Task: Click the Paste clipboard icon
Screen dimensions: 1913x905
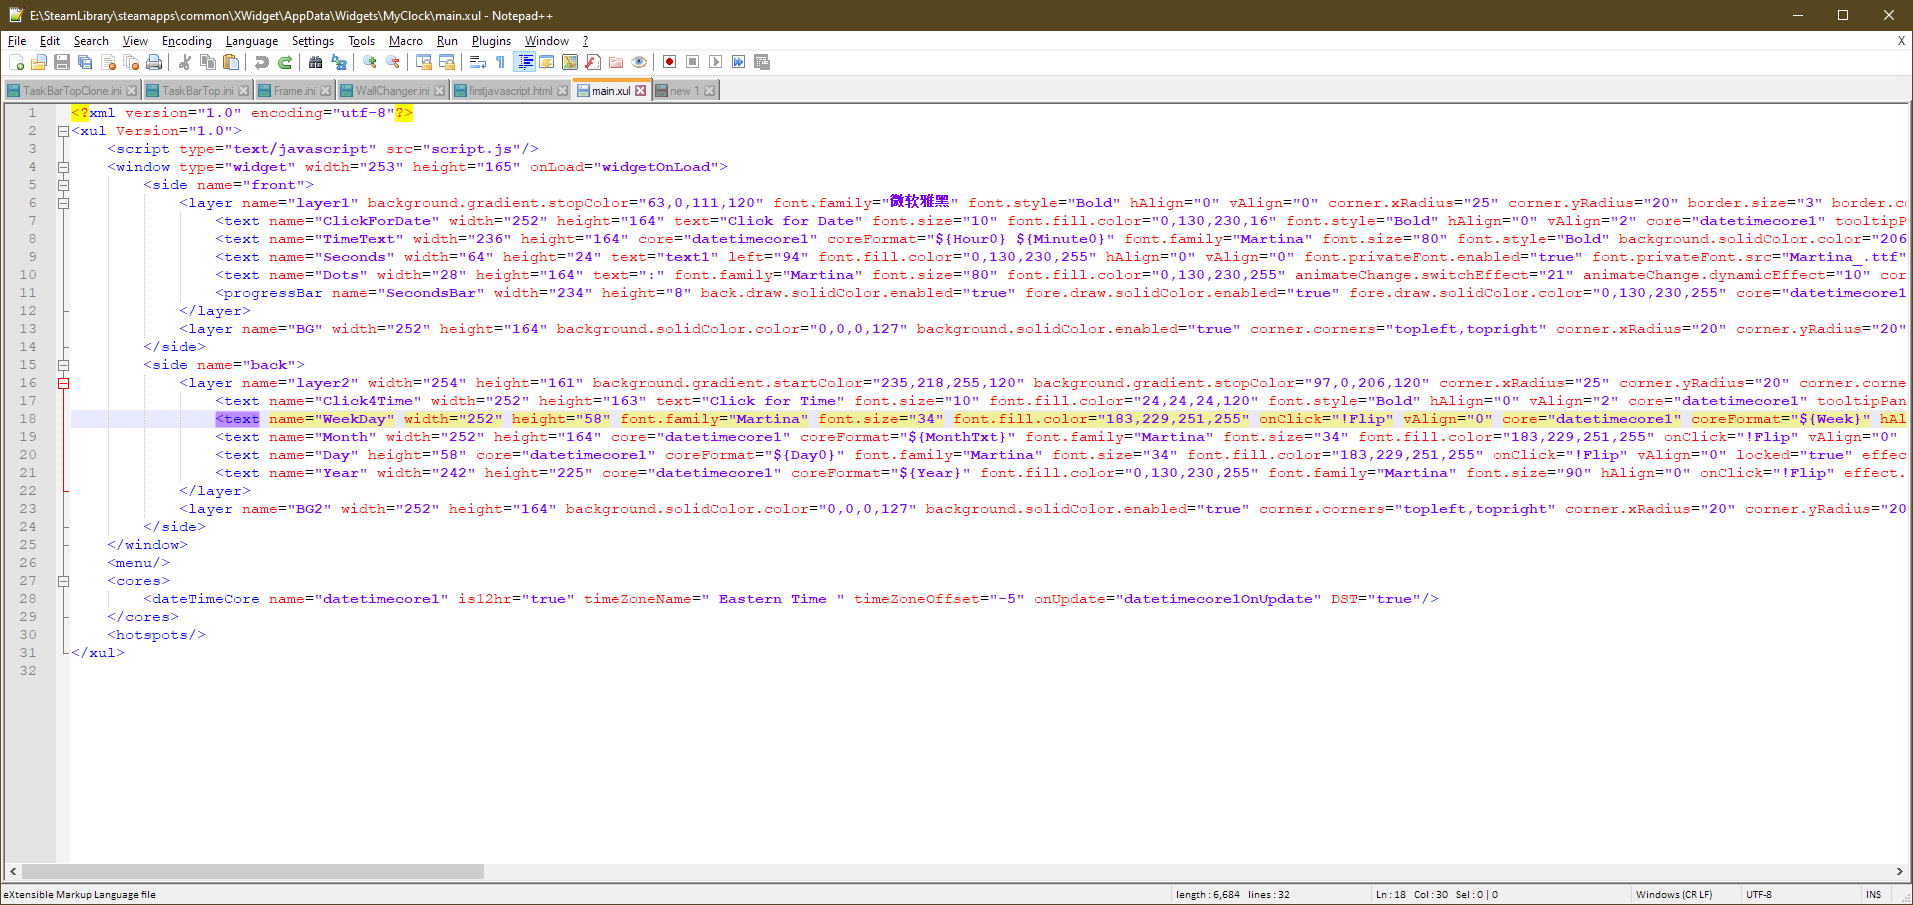Action: (x=231, y=62)
